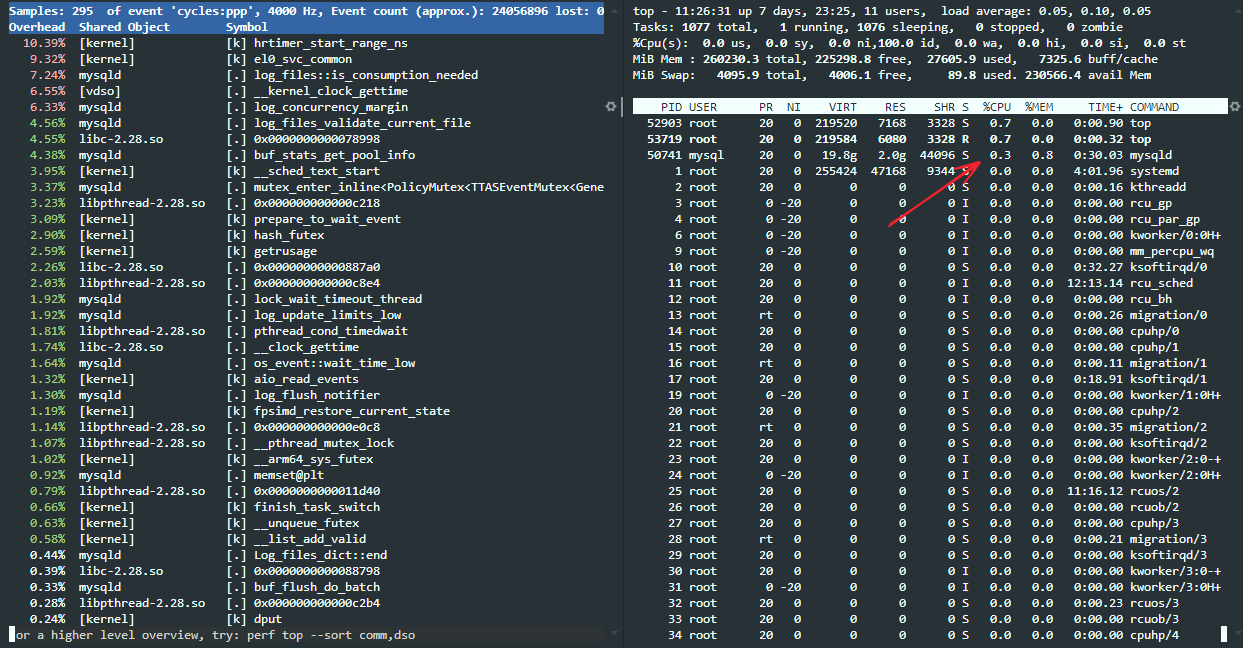Click the top process with PID 52903

pos(930,123)
